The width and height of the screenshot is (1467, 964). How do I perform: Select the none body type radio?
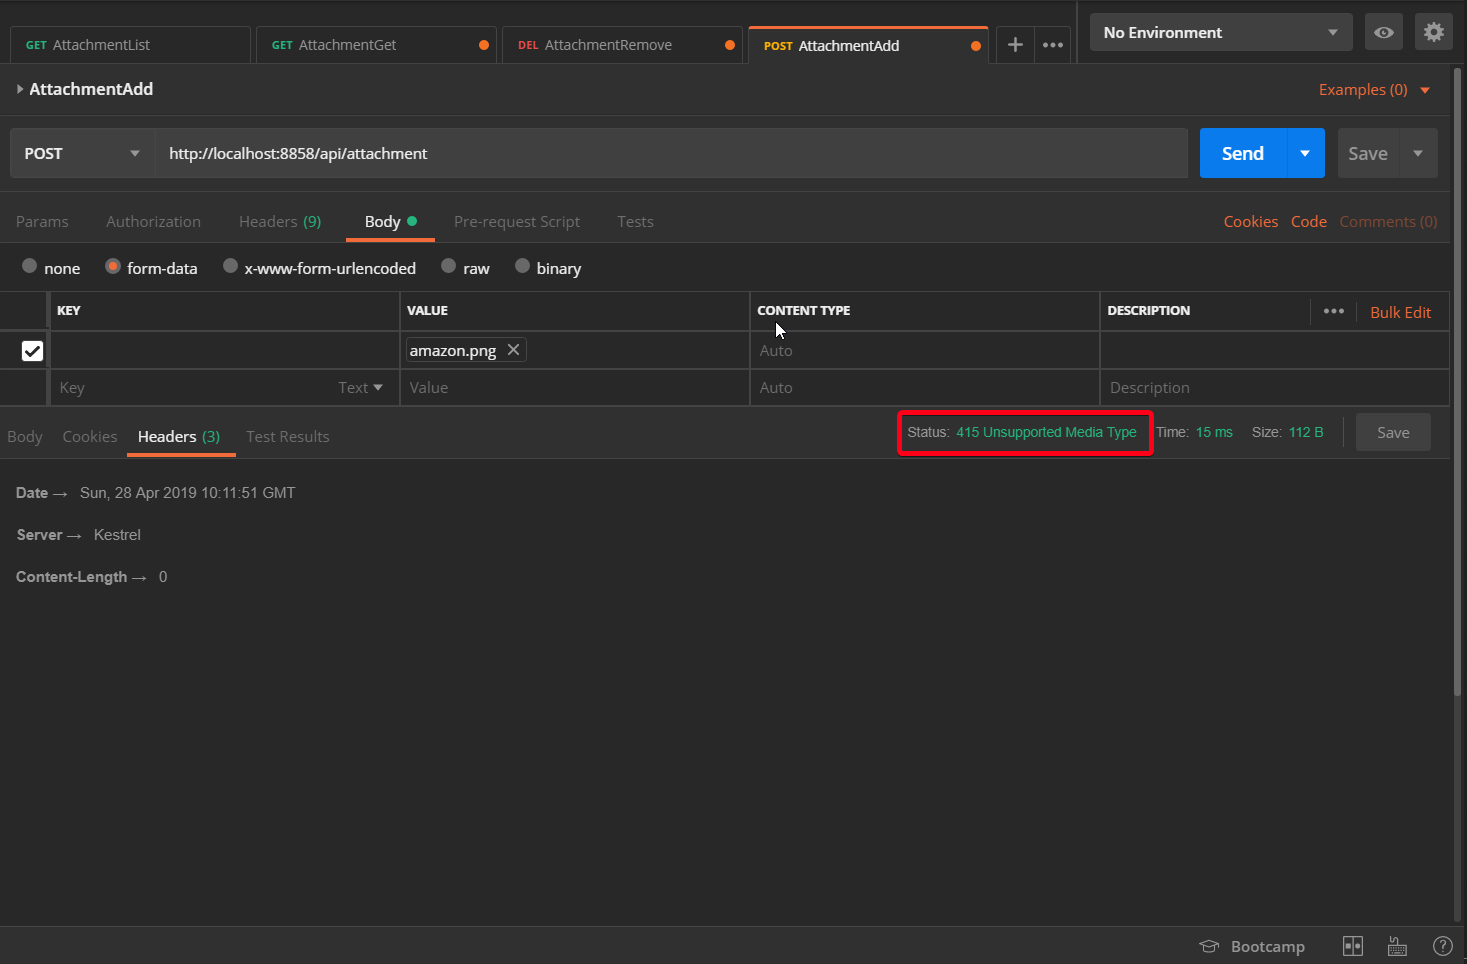point(30,266)
